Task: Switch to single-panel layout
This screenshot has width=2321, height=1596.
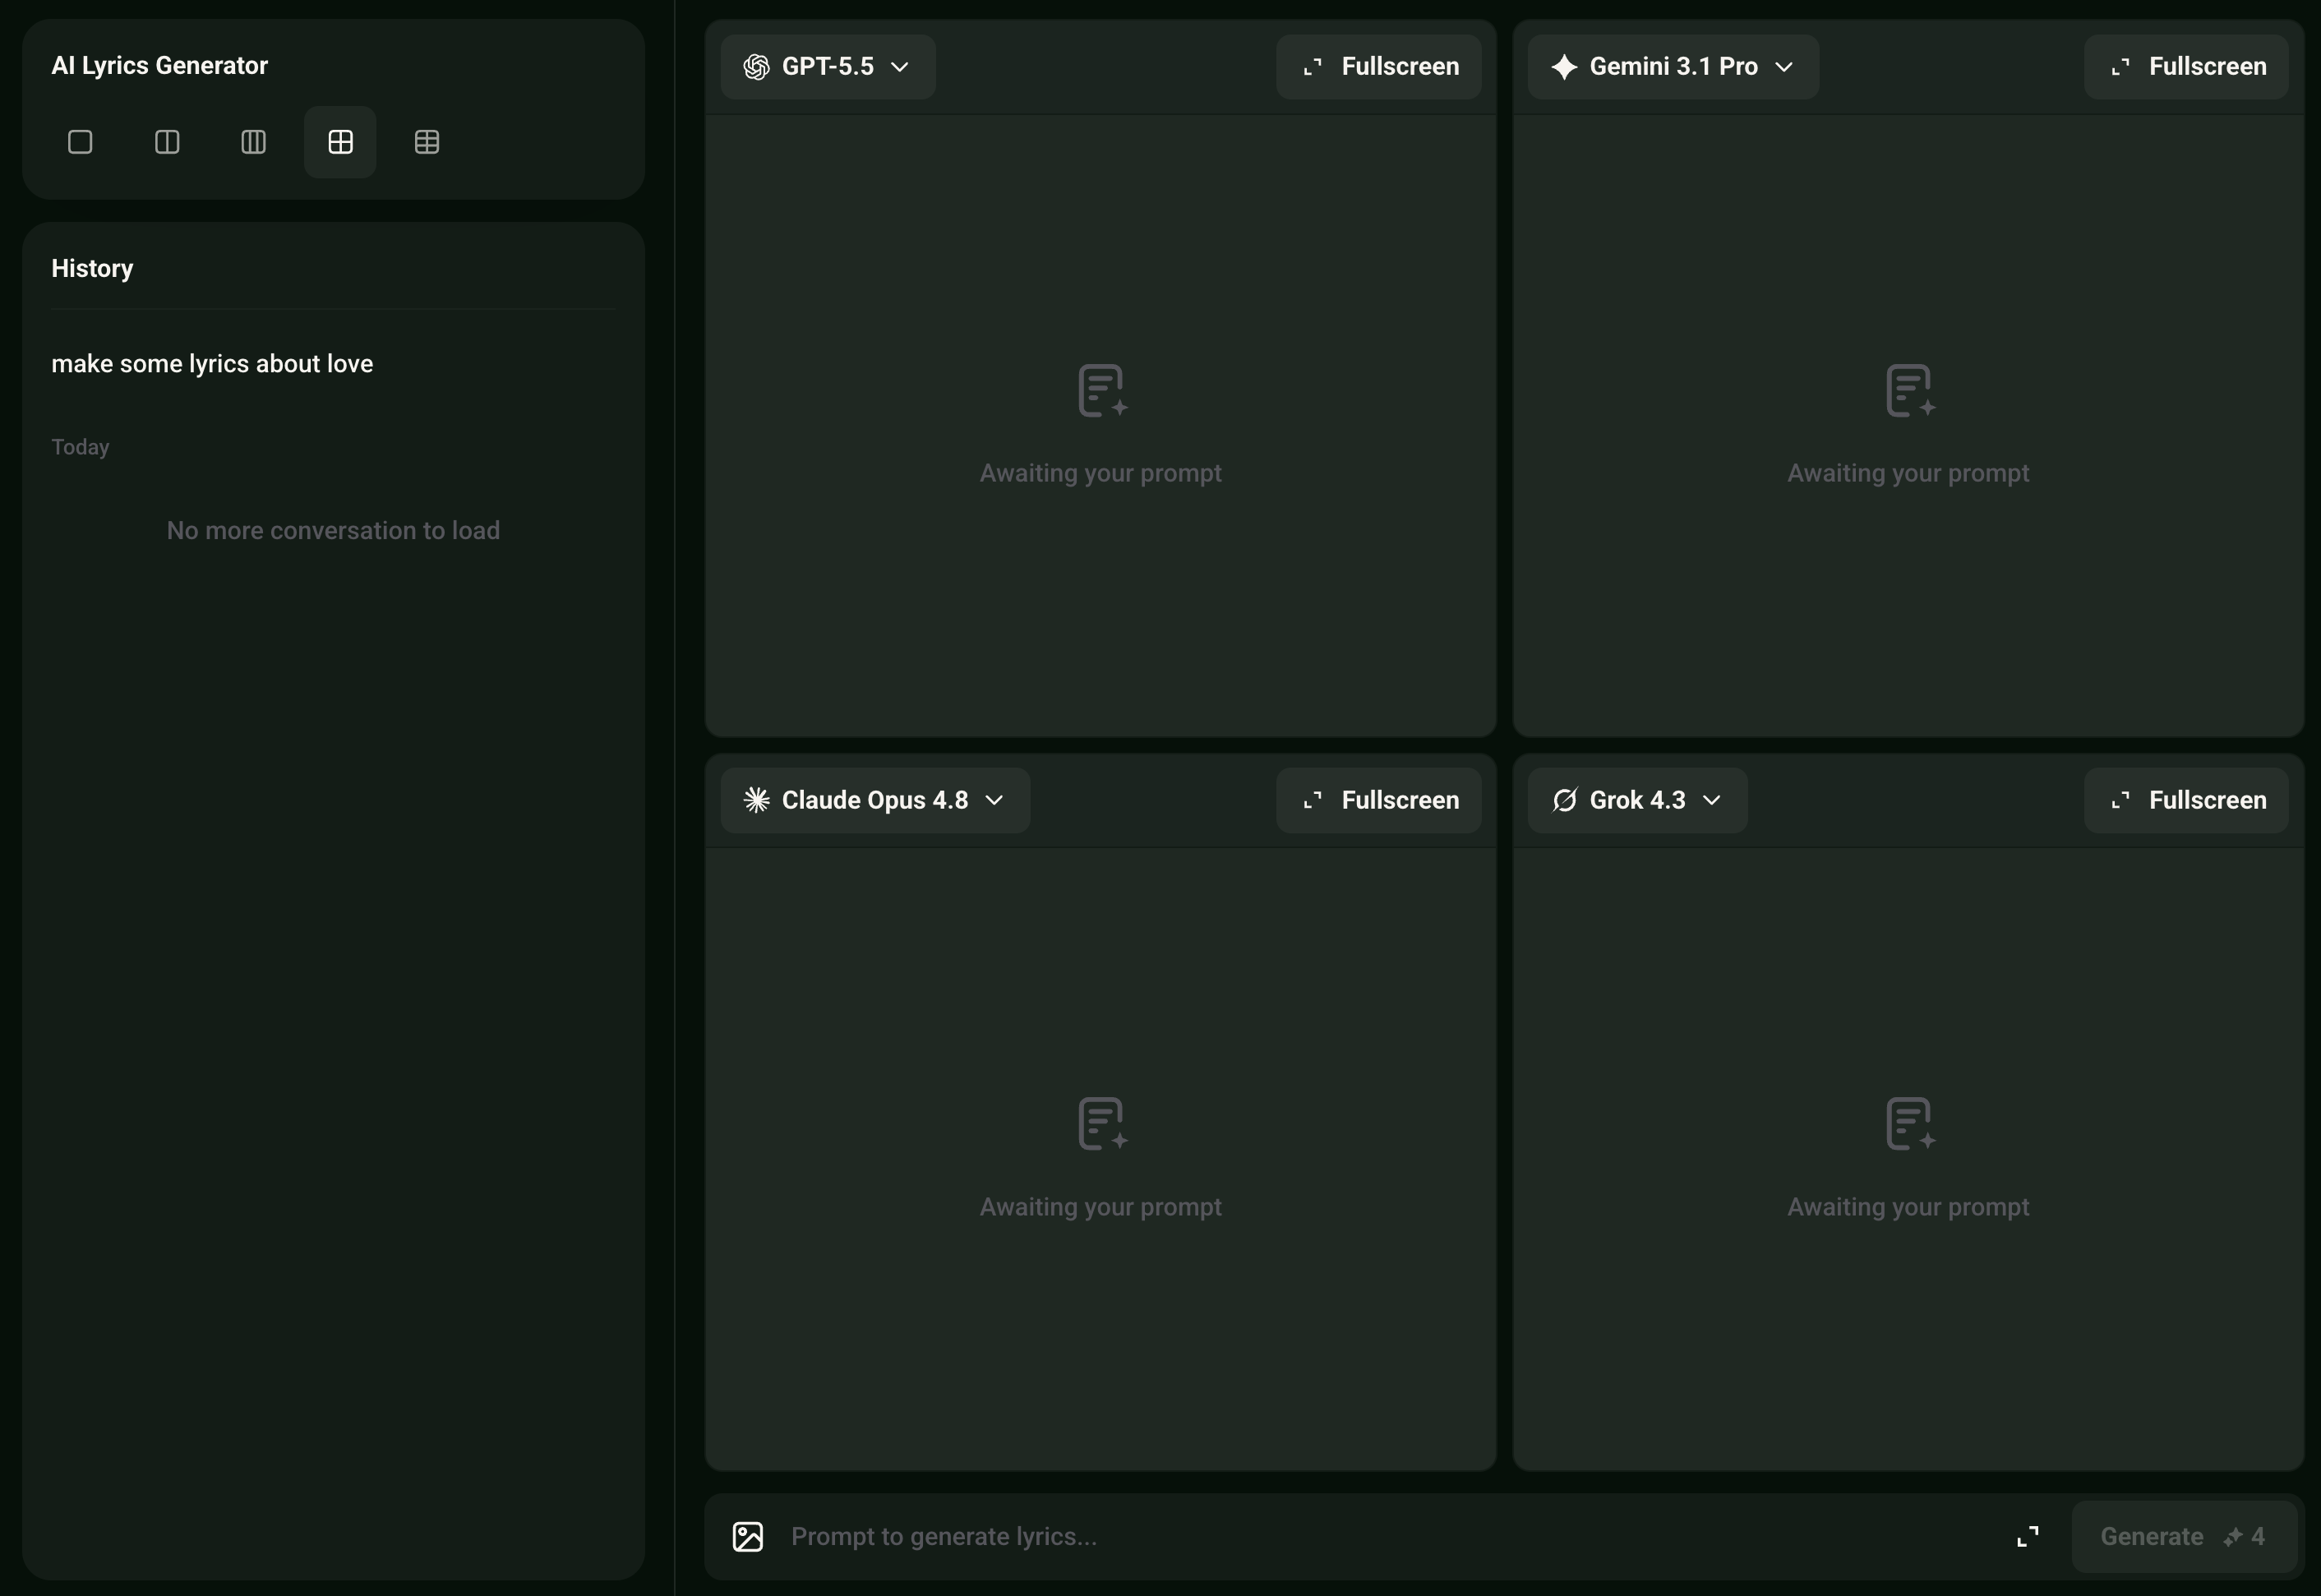Action: (80, 142)
